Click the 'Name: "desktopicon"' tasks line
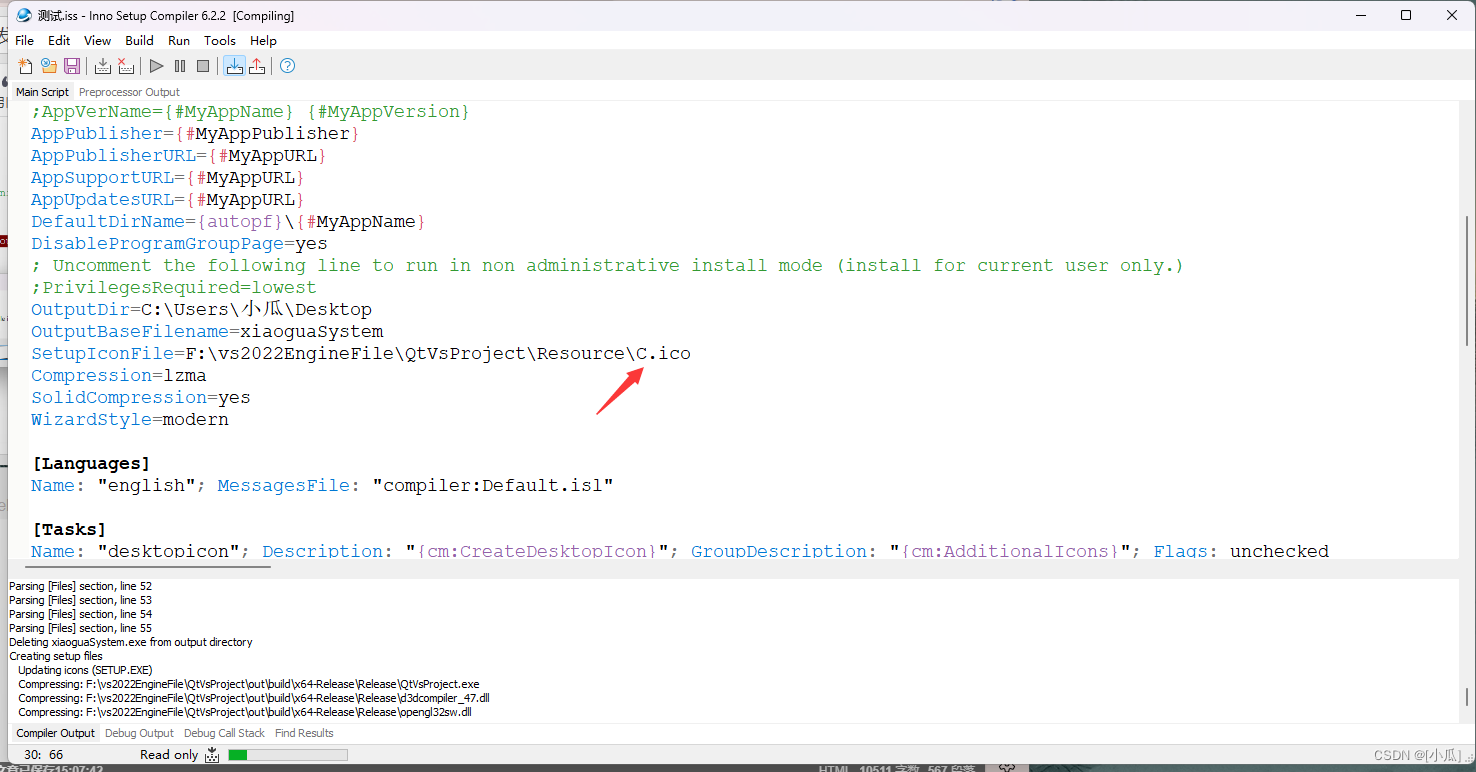 [x=680, y=551]
